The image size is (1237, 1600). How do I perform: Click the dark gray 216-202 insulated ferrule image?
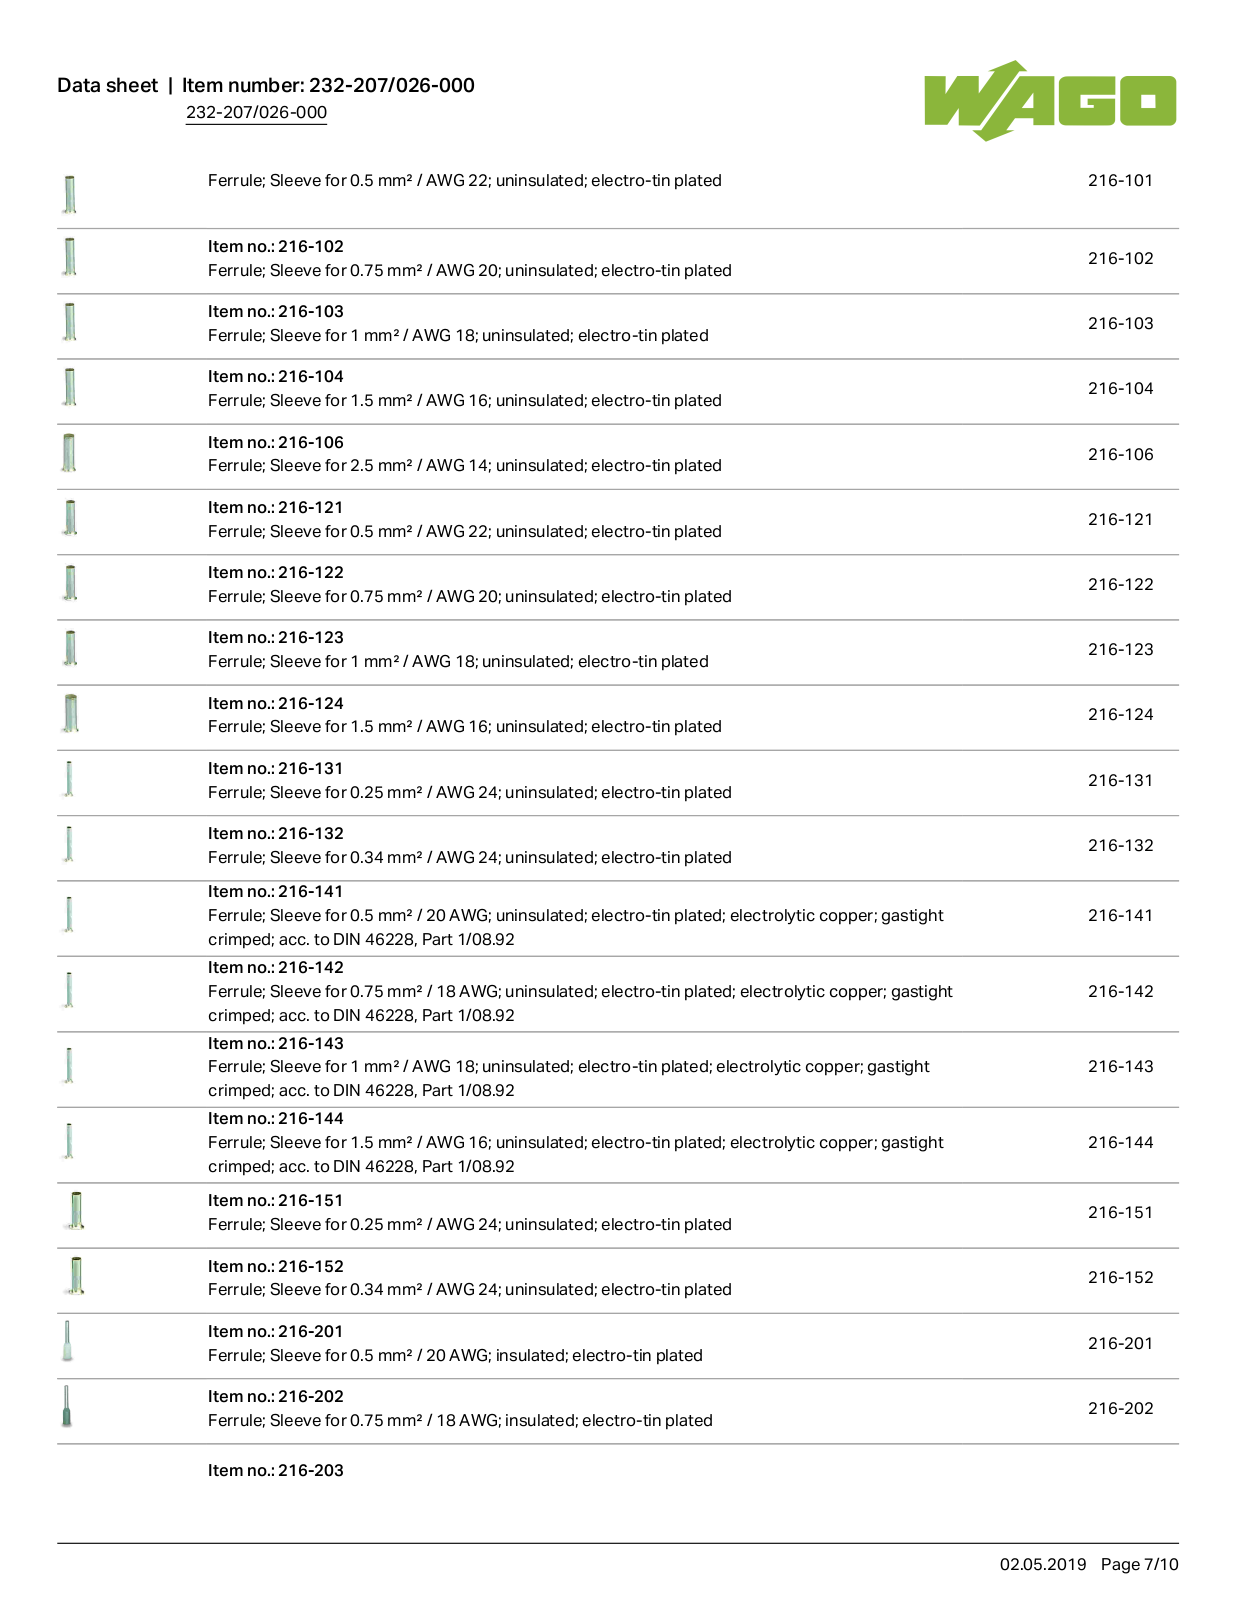[67, 1406]
